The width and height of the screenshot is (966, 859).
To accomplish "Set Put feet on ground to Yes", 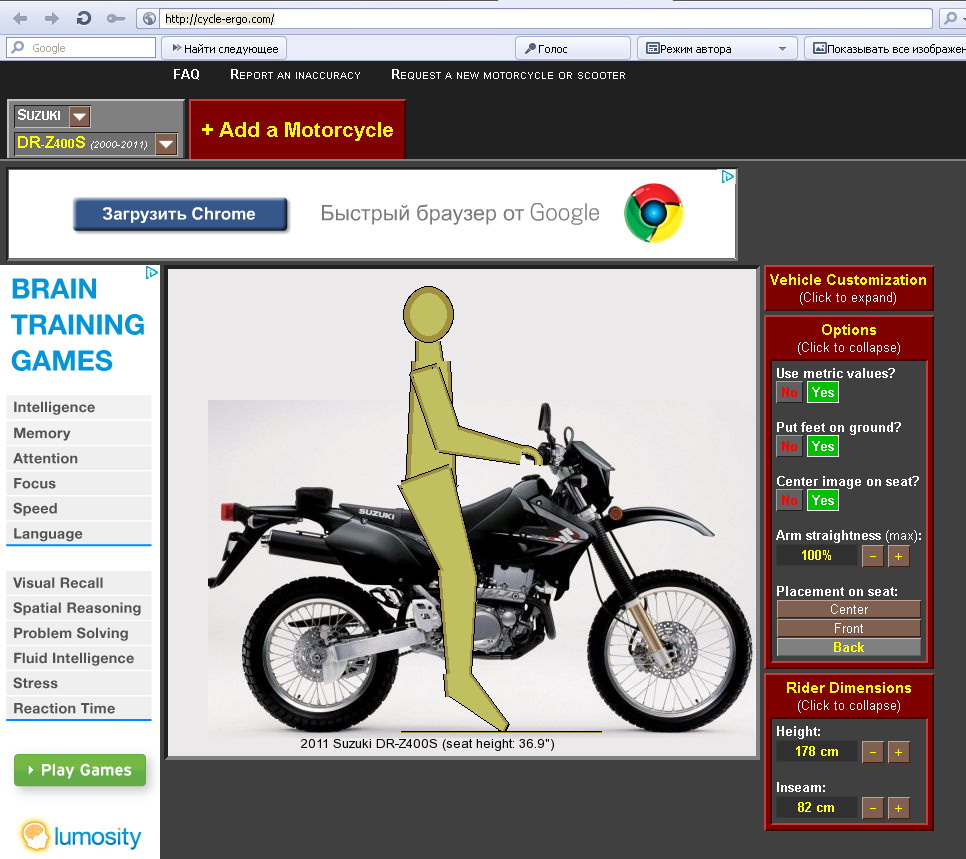I will pos(822,446).
